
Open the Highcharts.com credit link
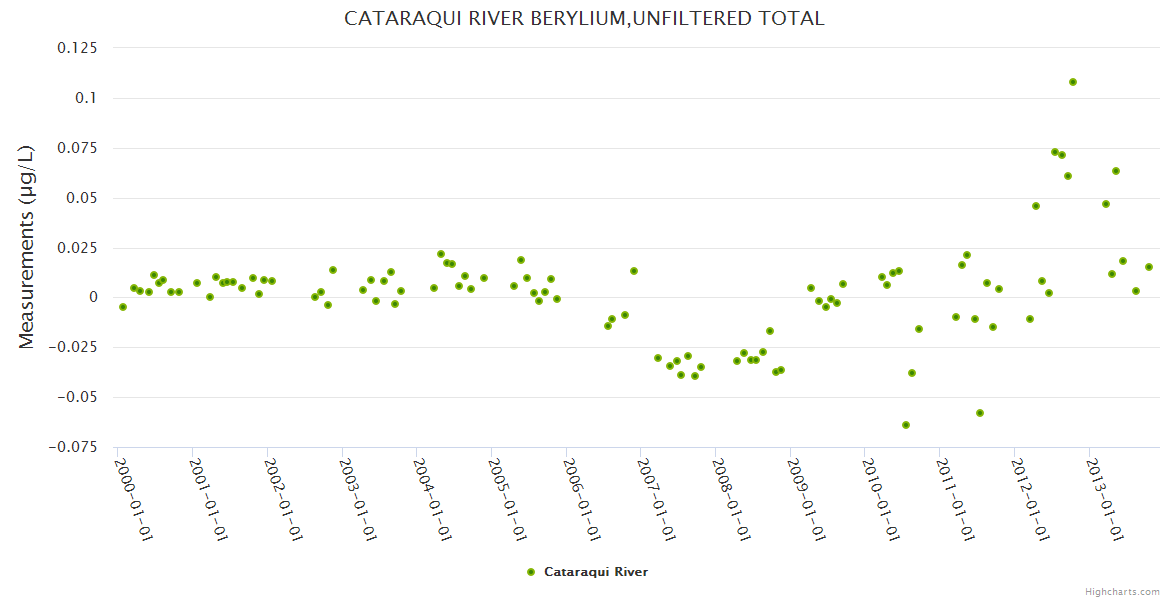[1122, 591]
